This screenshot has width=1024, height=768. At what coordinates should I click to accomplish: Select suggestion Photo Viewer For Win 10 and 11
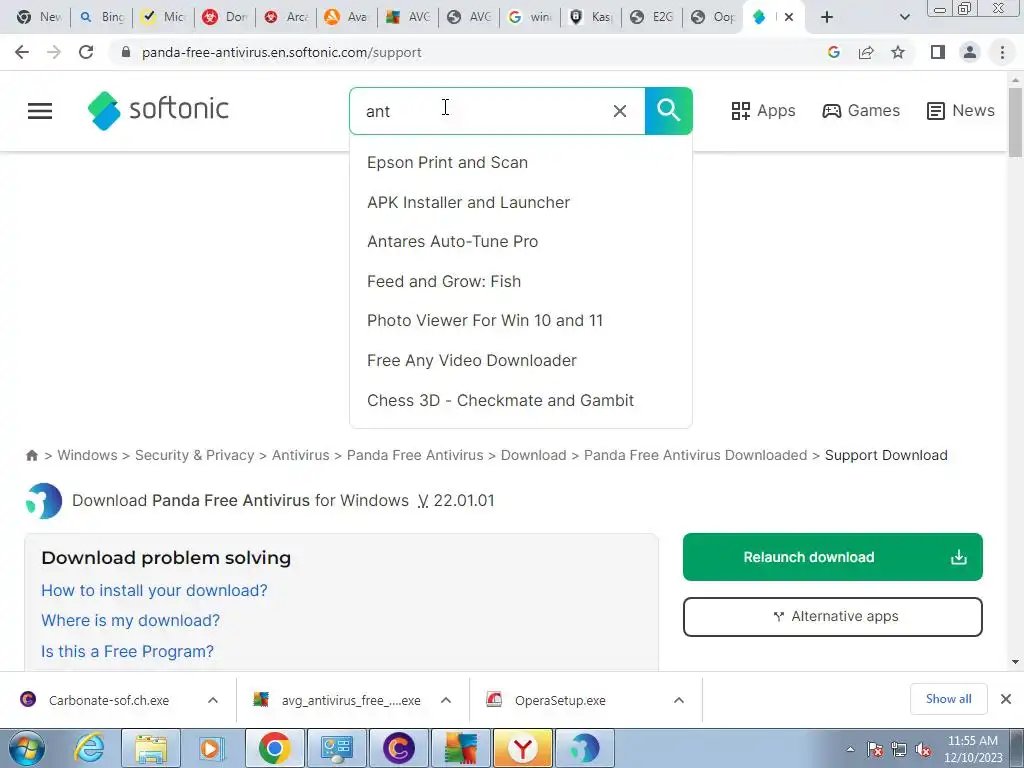click(x=520, y=321)
